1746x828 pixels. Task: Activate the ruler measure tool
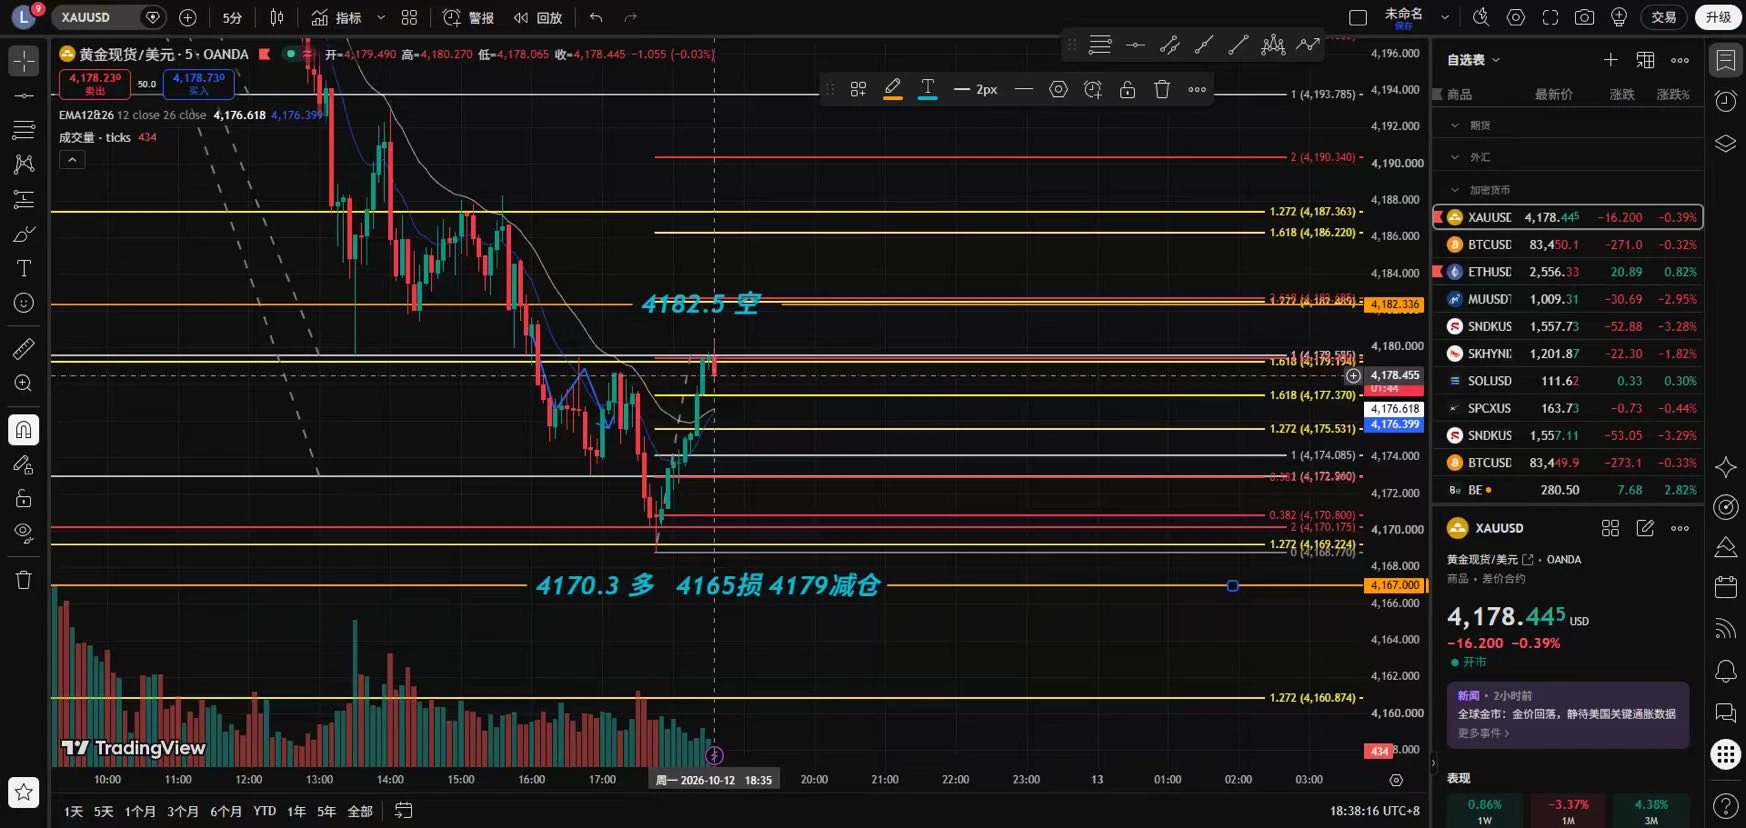click(24, 348)
